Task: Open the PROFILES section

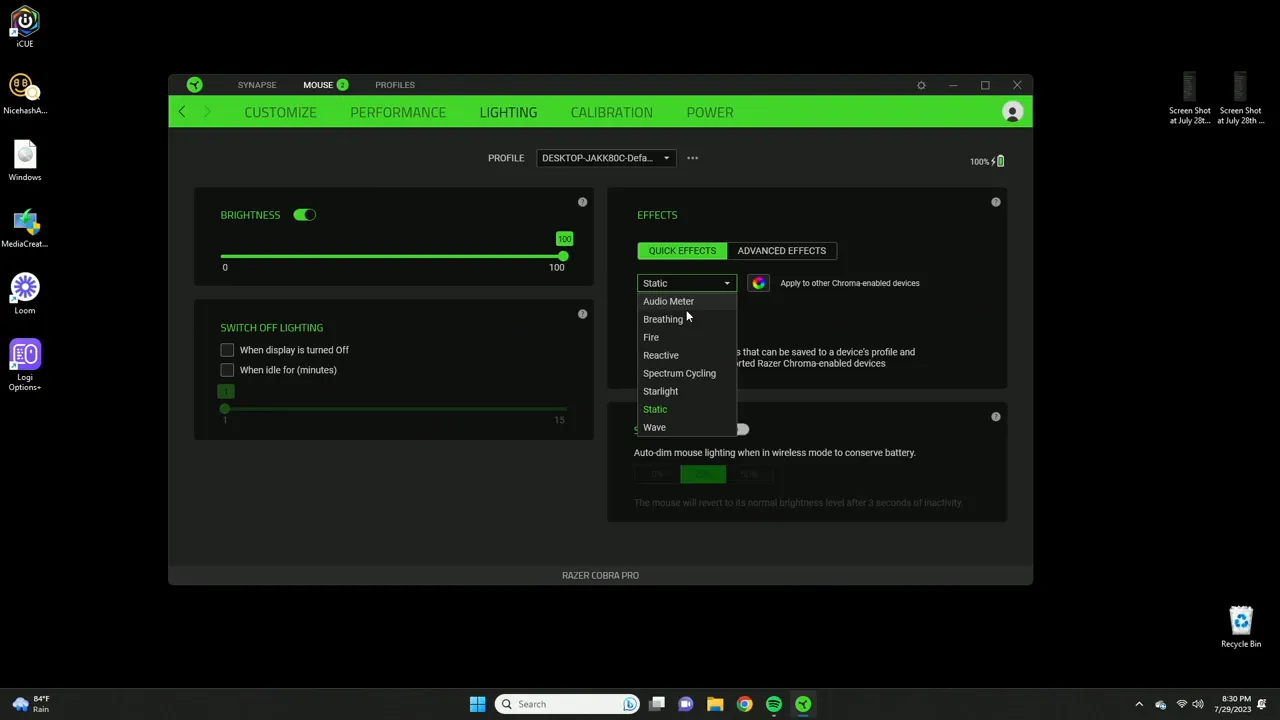Action: pyautogui.click(x=394, y=85)
